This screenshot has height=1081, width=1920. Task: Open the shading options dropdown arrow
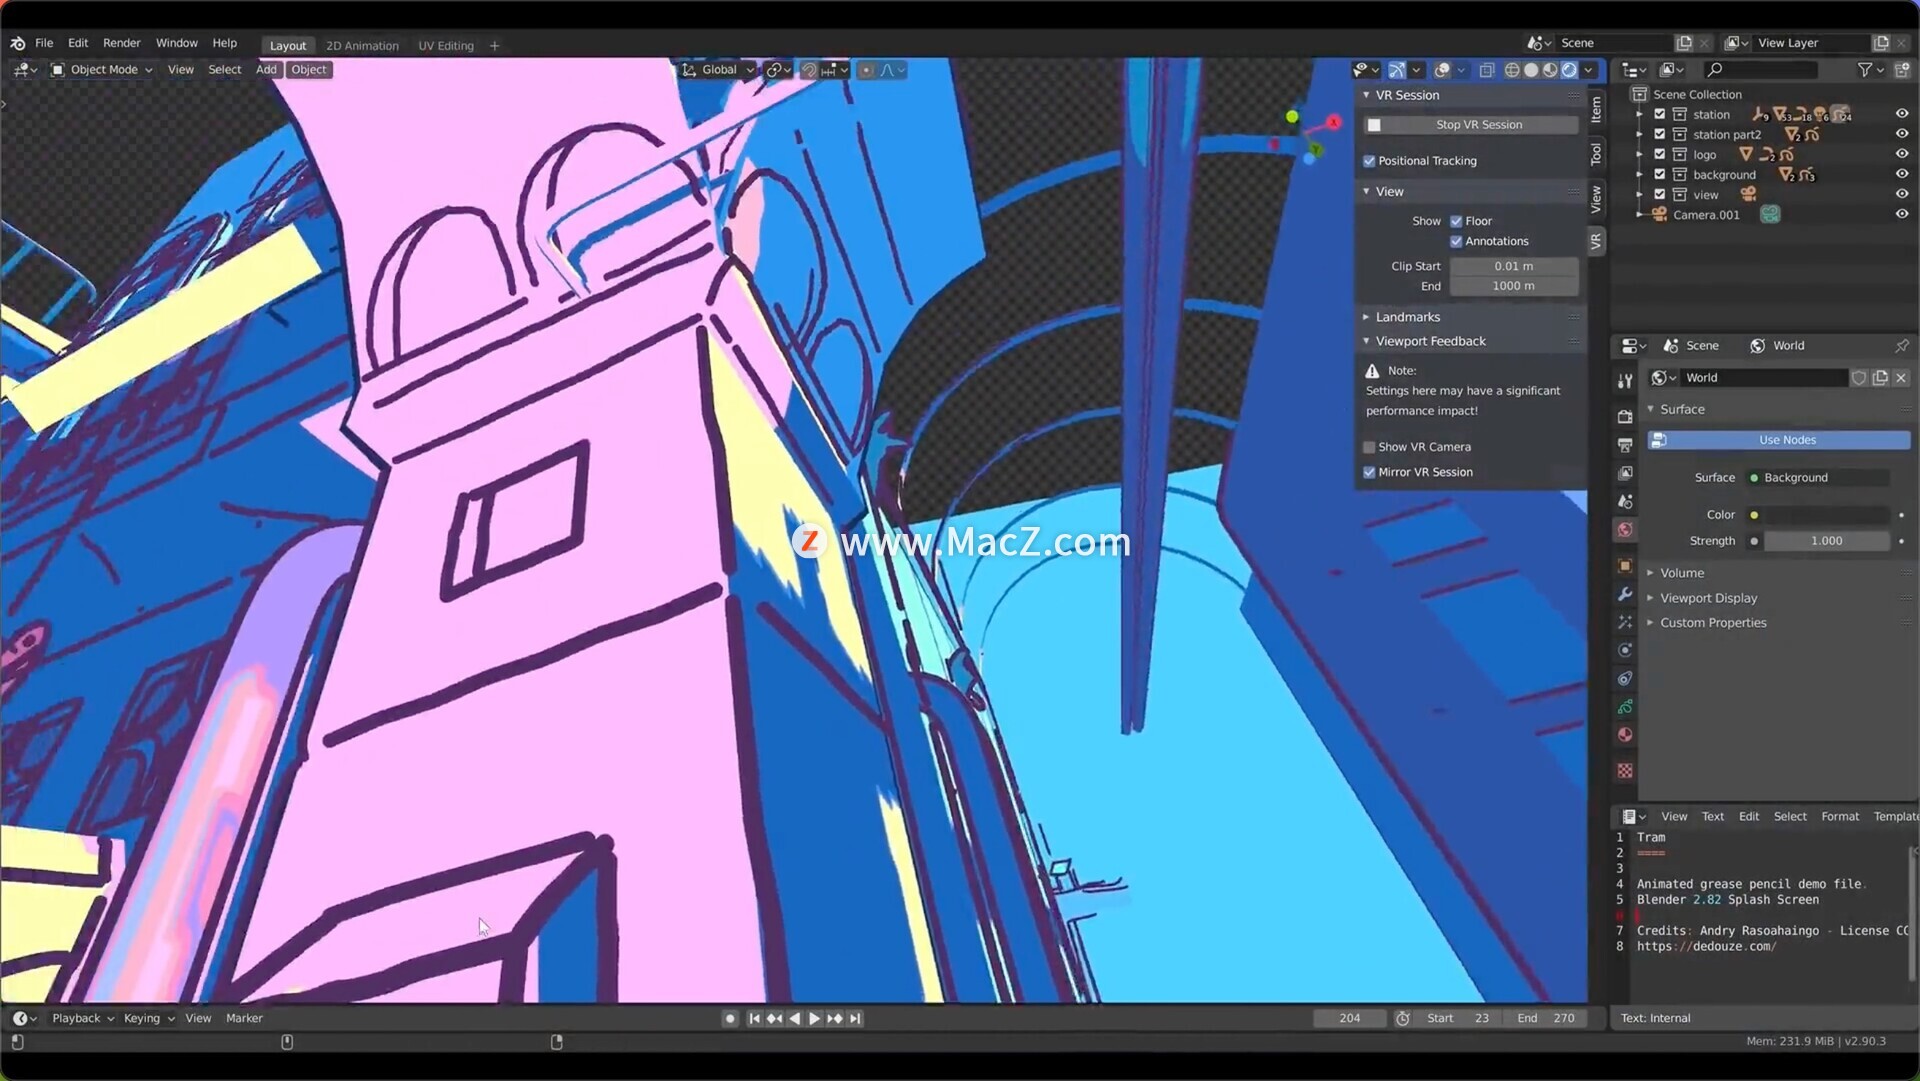point(1588,70)
